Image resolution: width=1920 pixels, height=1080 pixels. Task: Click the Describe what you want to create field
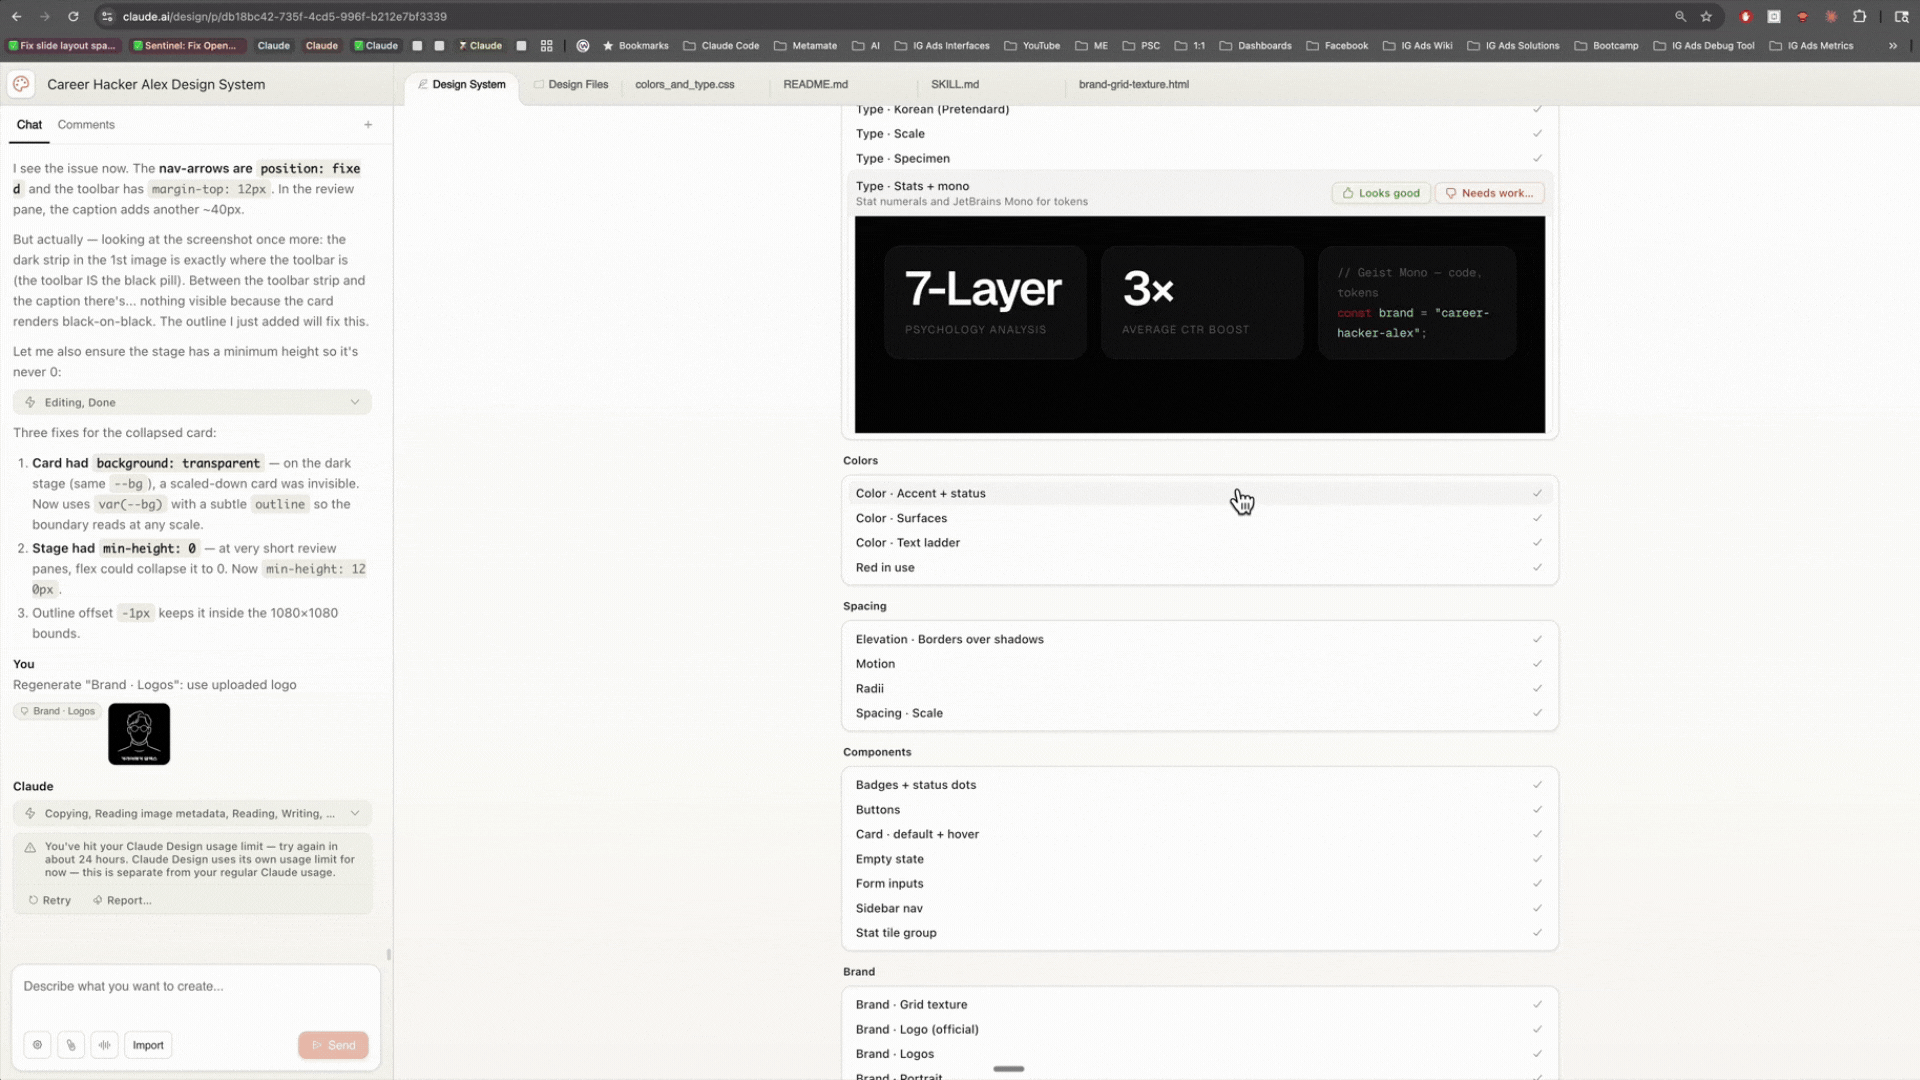(x=196, y=986)
